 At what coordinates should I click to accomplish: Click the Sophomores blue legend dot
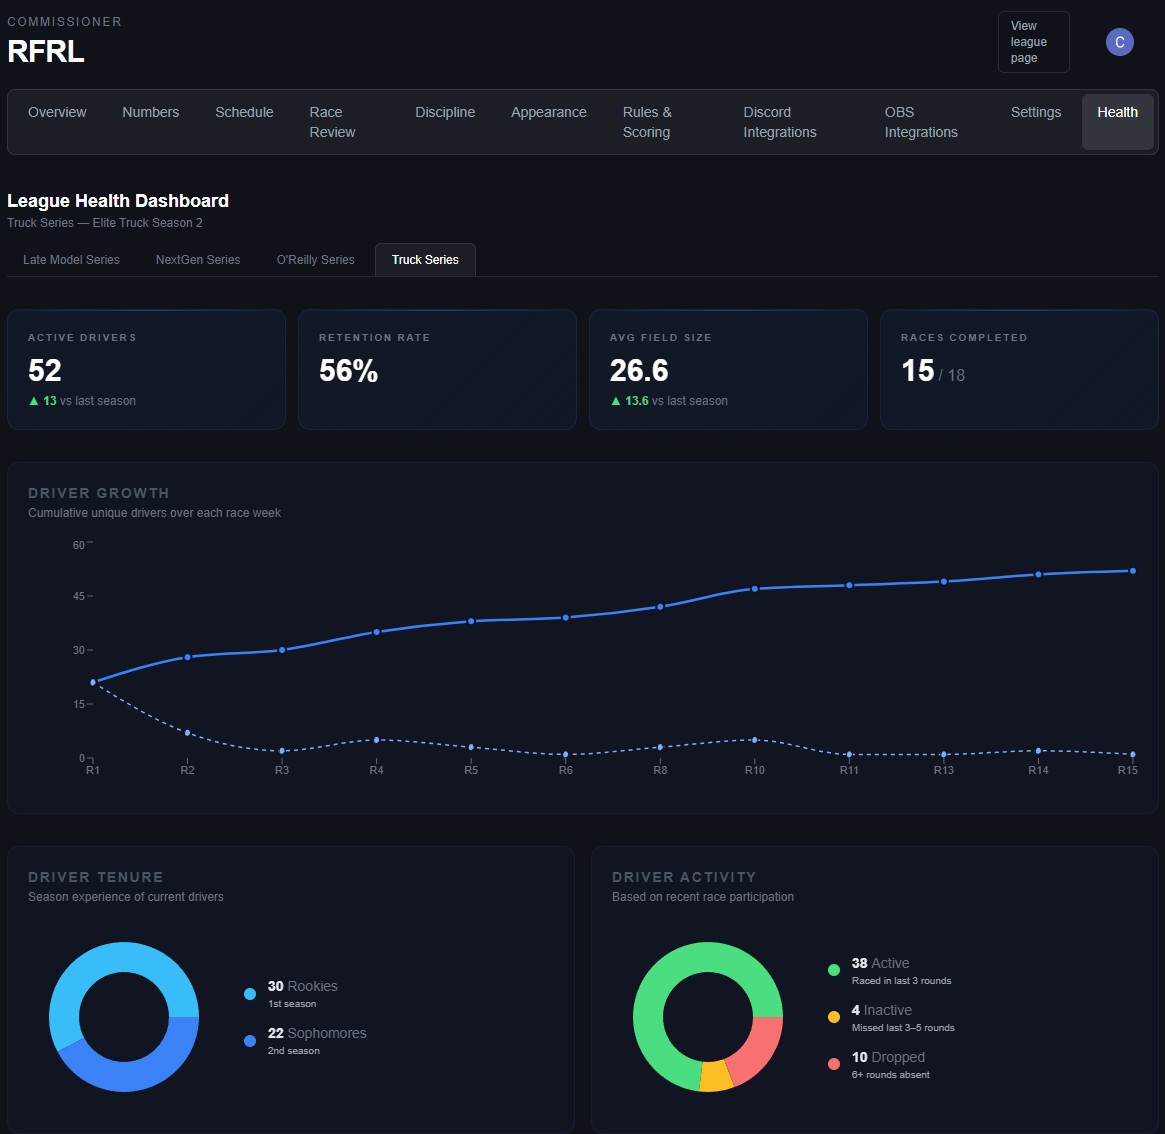[250, 1041]
